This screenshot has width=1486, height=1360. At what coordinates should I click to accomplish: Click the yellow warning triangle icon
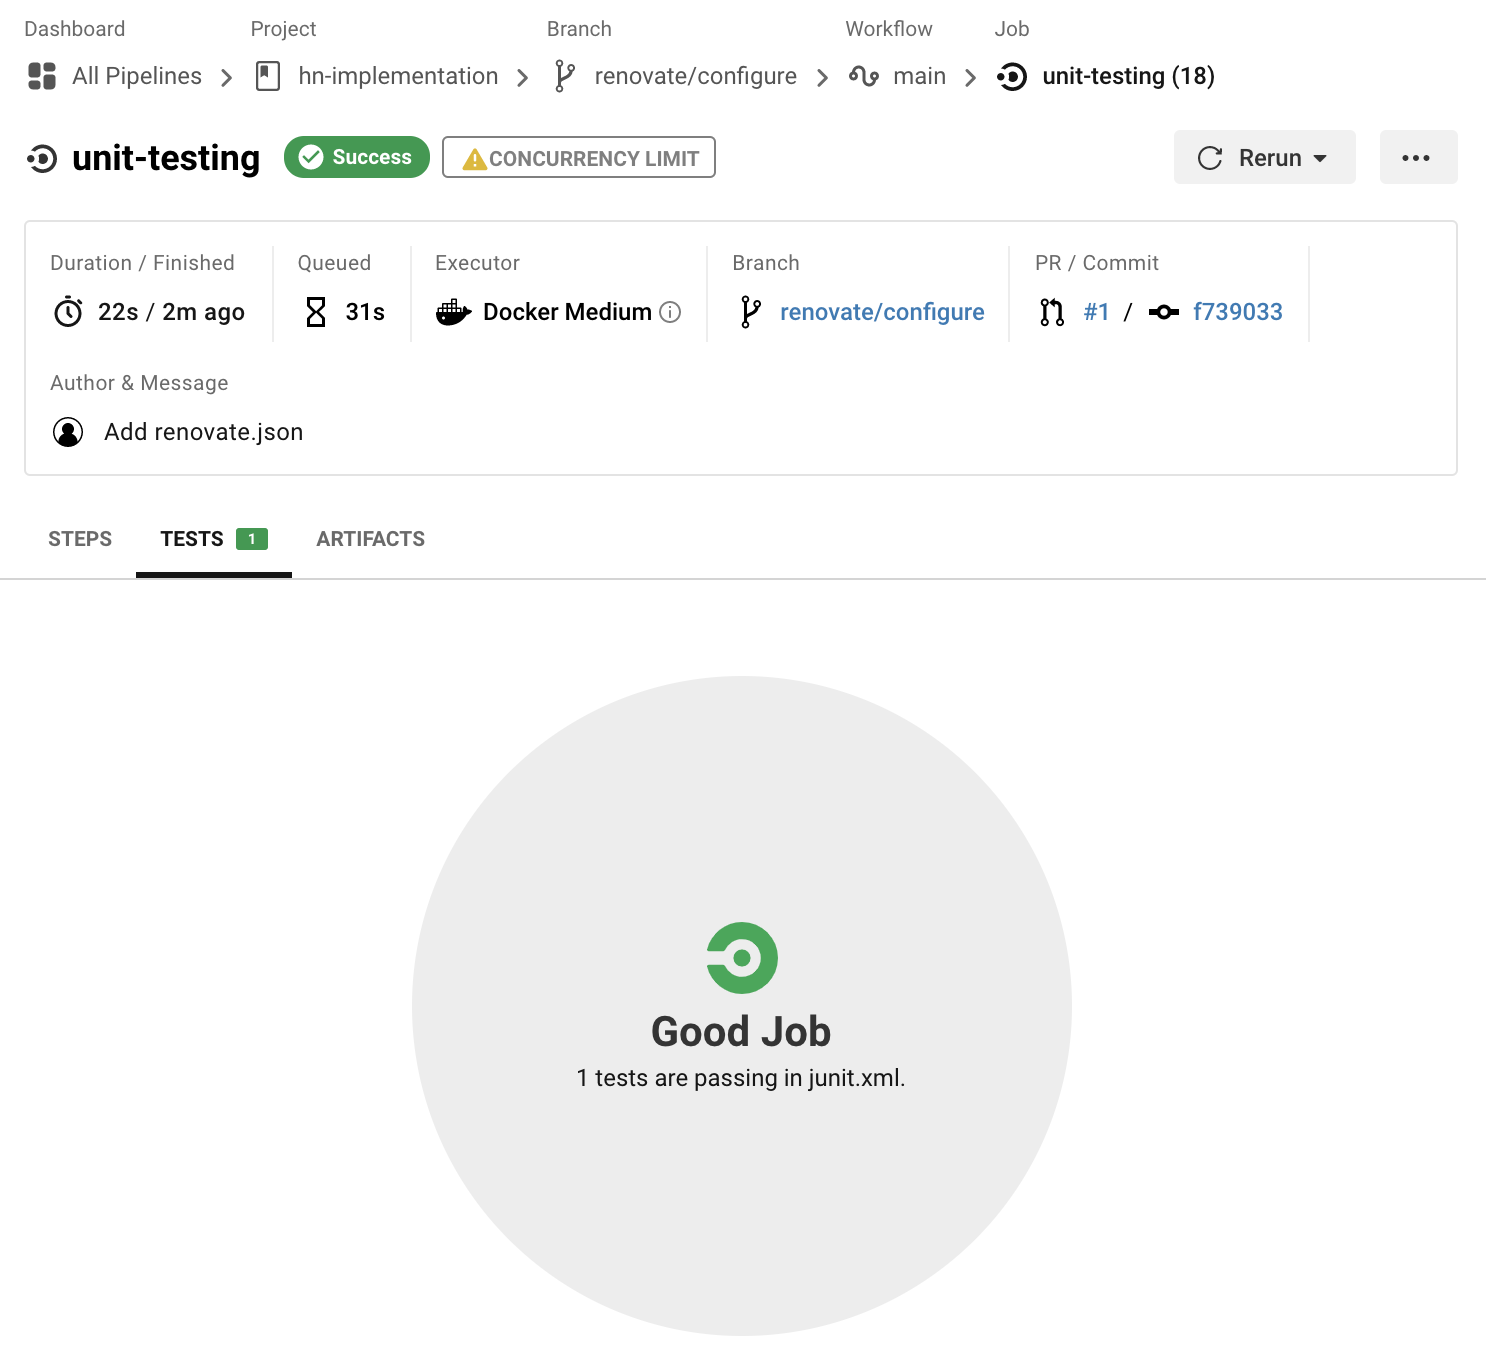475,159
